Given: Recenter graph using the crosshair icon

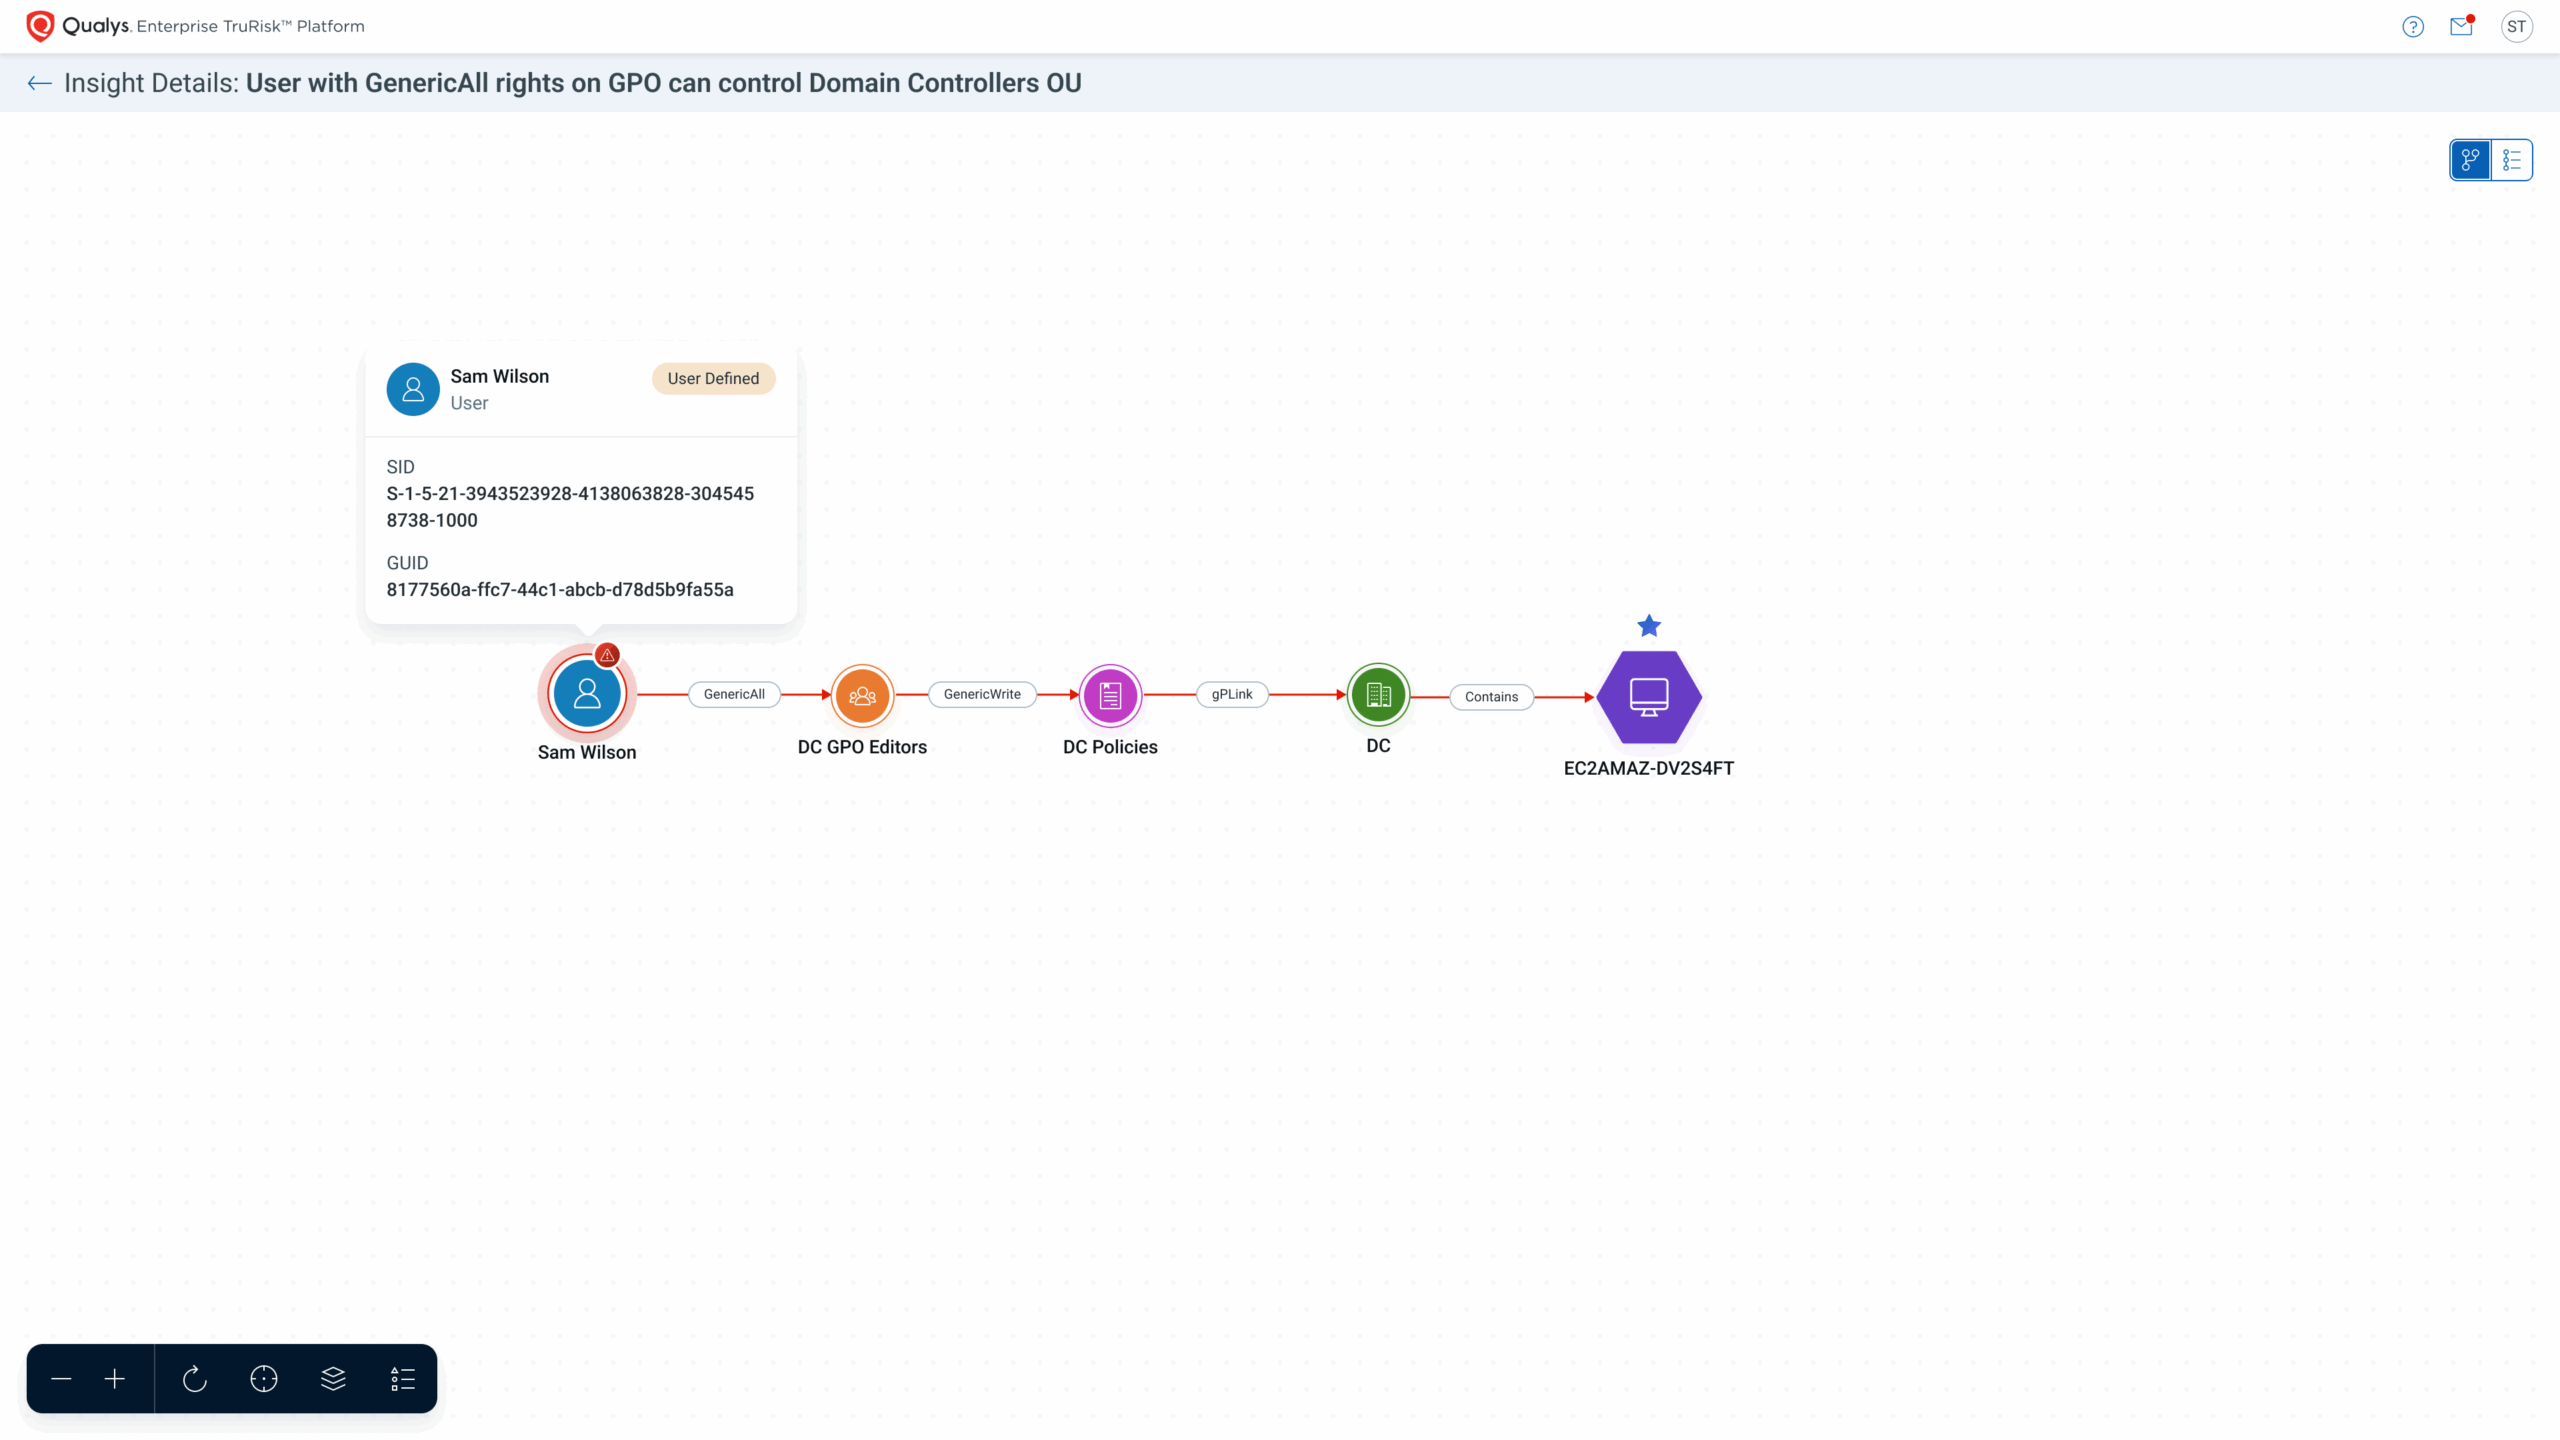Looking at the screenshot, I should [264, 1379].
